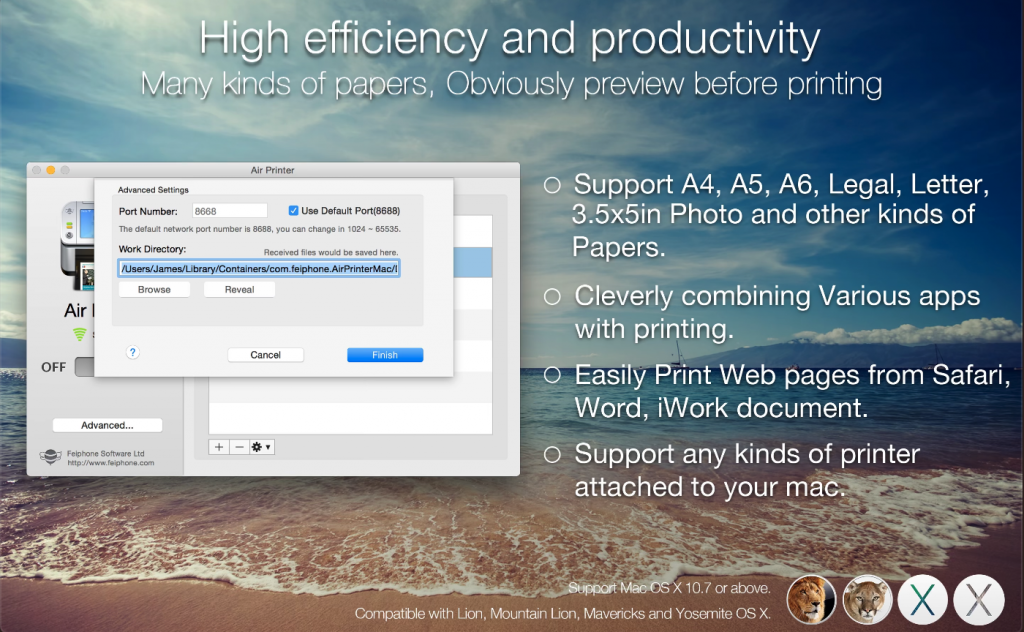The height and width of the screenshot is (632, 1024).
Task: Open the Advanced... settings
Action: point(107,424)
